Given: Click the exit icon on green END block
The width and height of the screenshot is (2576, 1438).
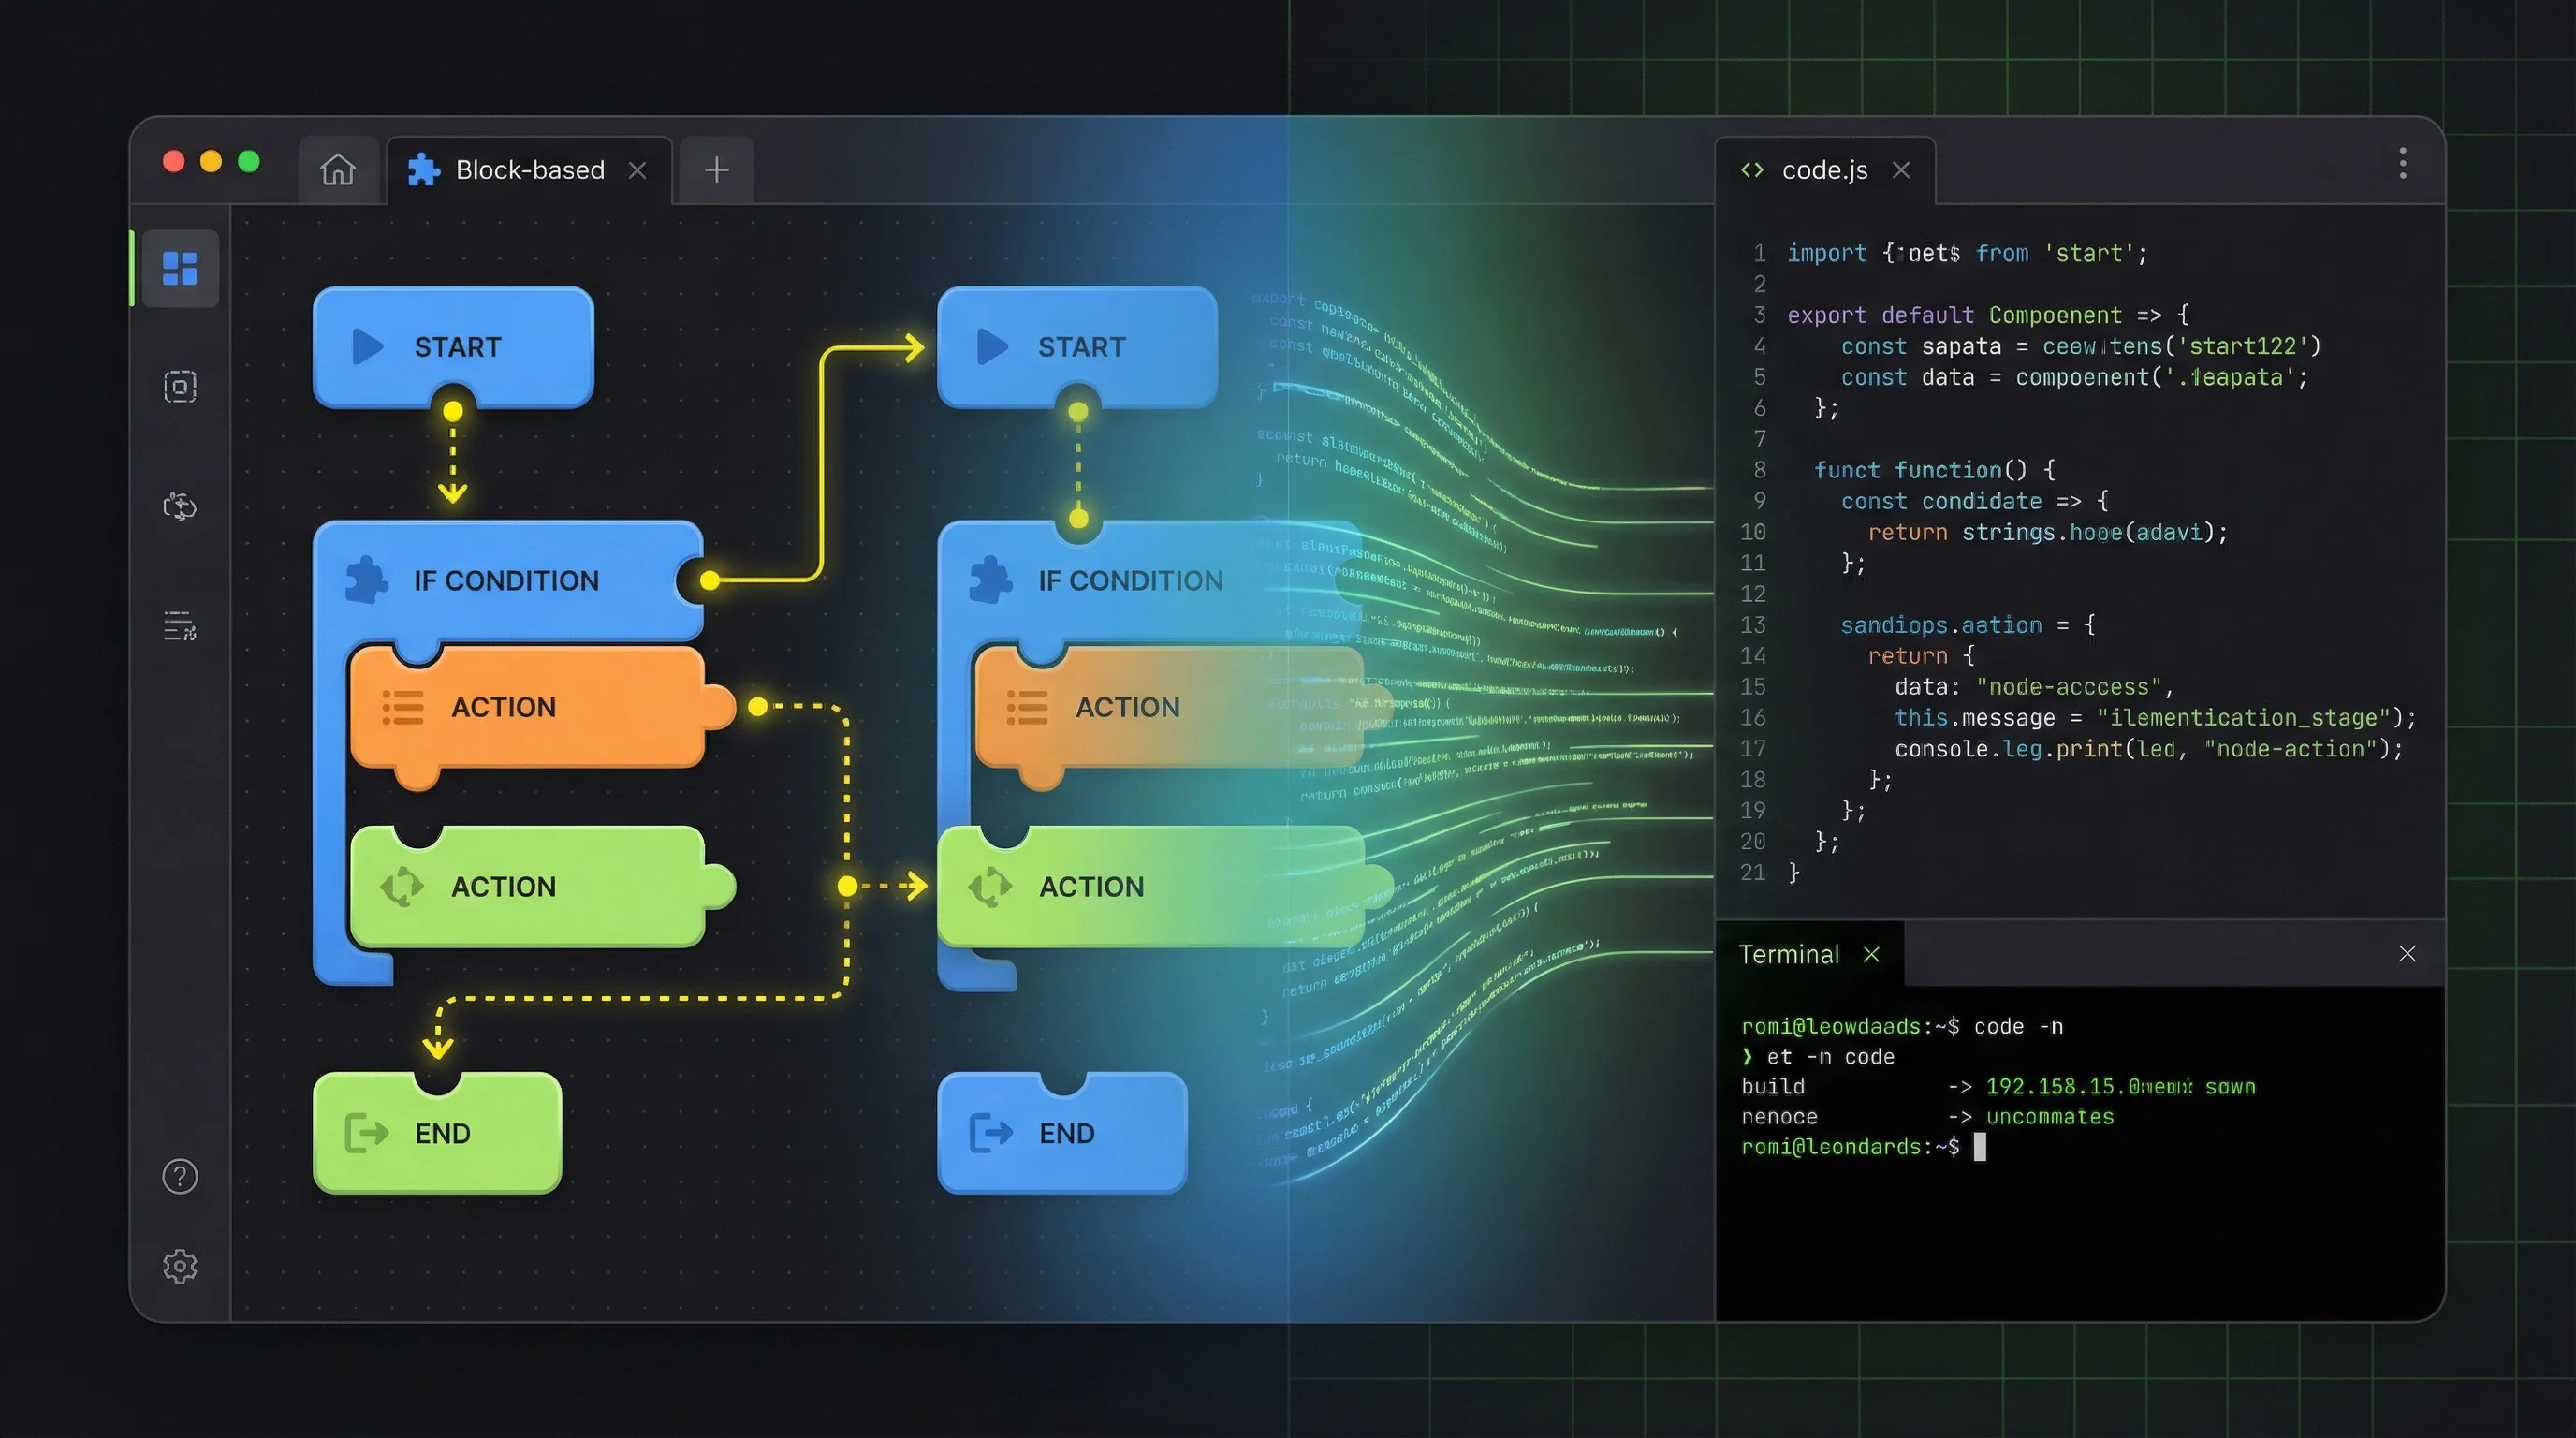Looking at the screenshot, I should click(x=366, y=1133).
